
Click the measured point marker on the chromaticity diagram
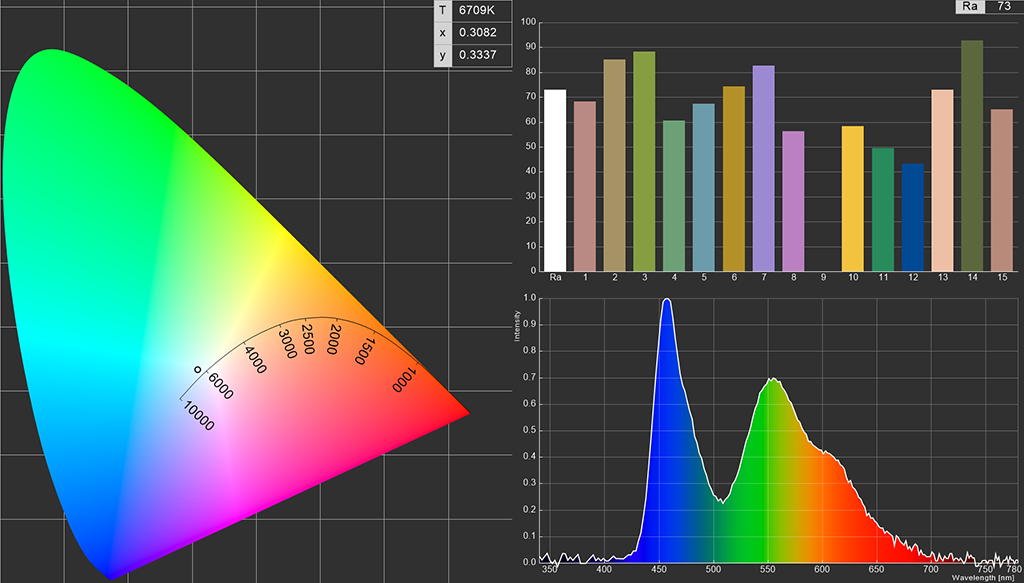coord(198,370)
